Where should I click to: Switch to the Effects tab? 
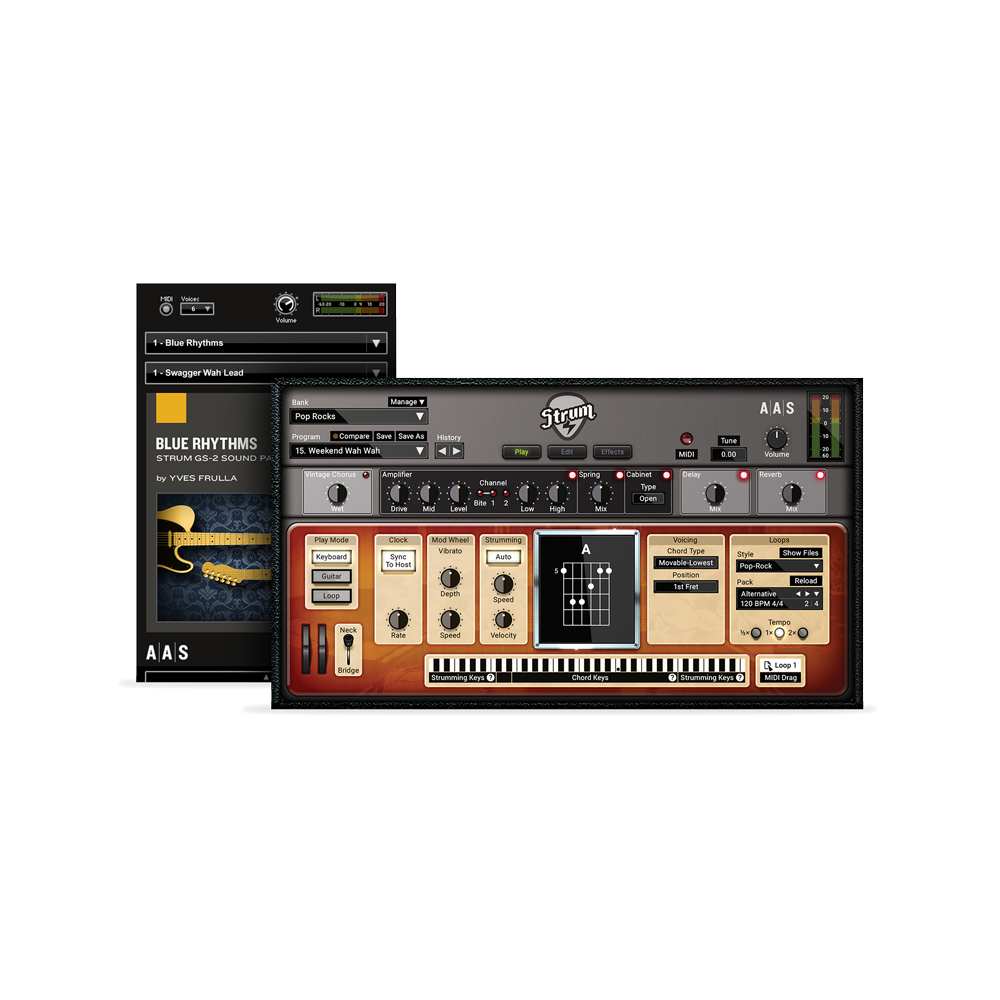612,451
